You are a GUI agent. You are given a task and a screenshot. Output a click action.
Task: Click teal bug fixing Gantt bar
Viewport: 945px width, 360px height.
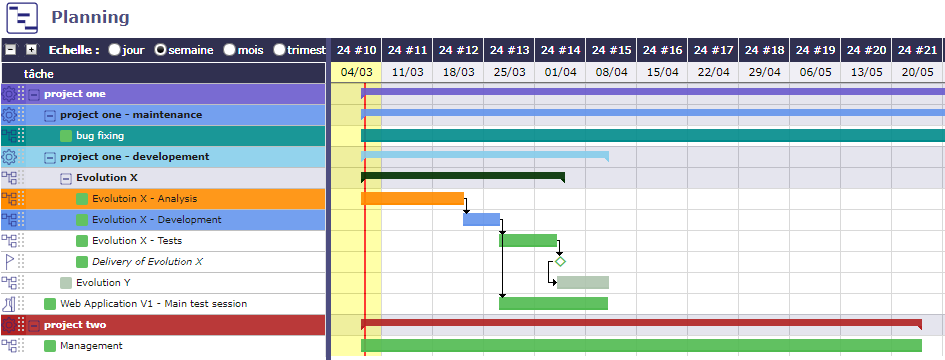pos(653,136)
